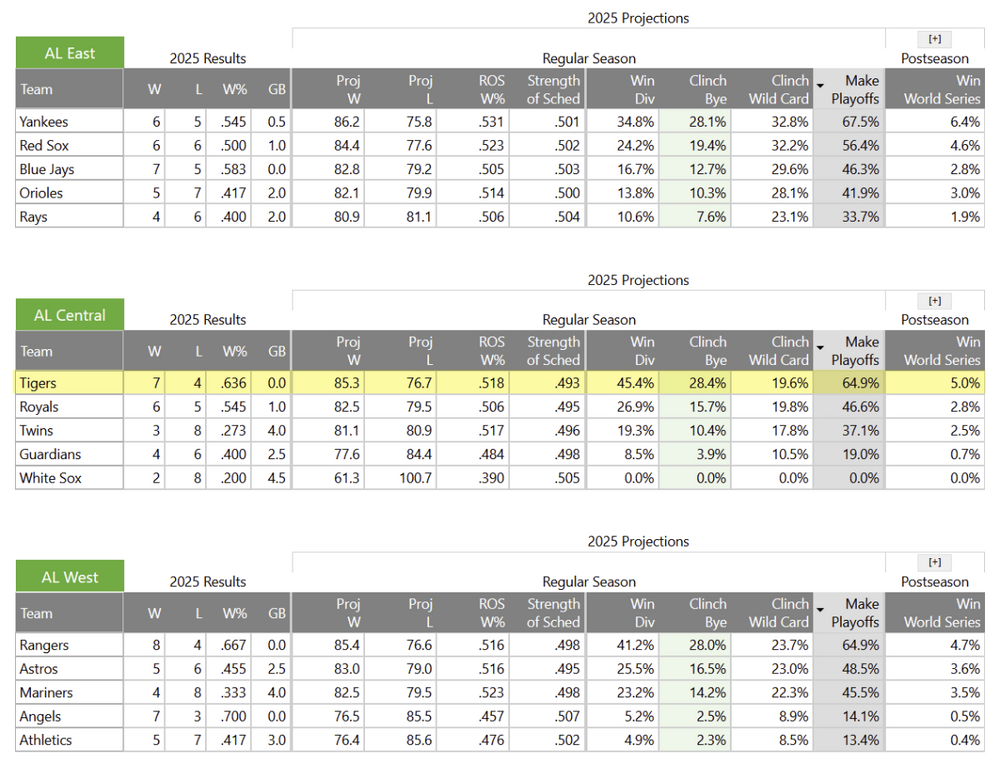Screen dimensions: 1000x764
Task: Open the highlighted Tigers team row link
Action: coord(38,383)
